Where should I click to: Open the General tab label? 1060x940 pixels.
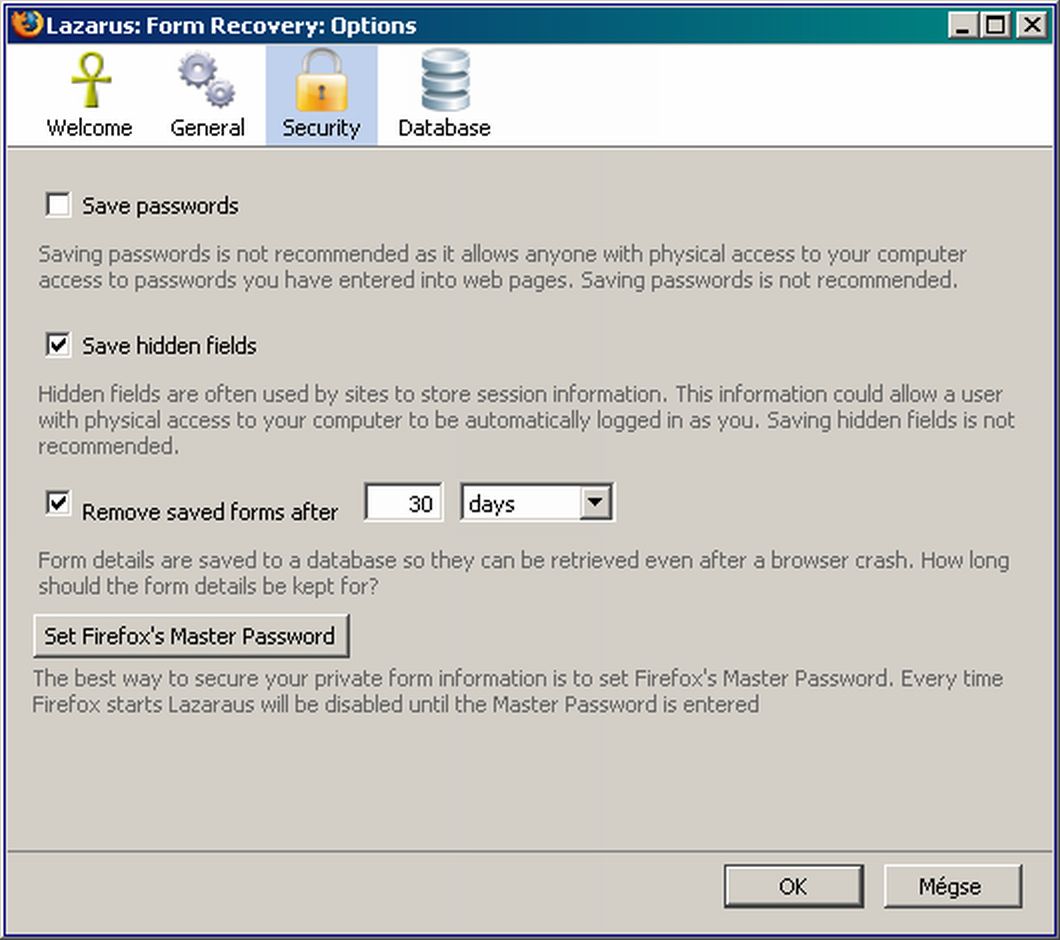tap(207, 128)
